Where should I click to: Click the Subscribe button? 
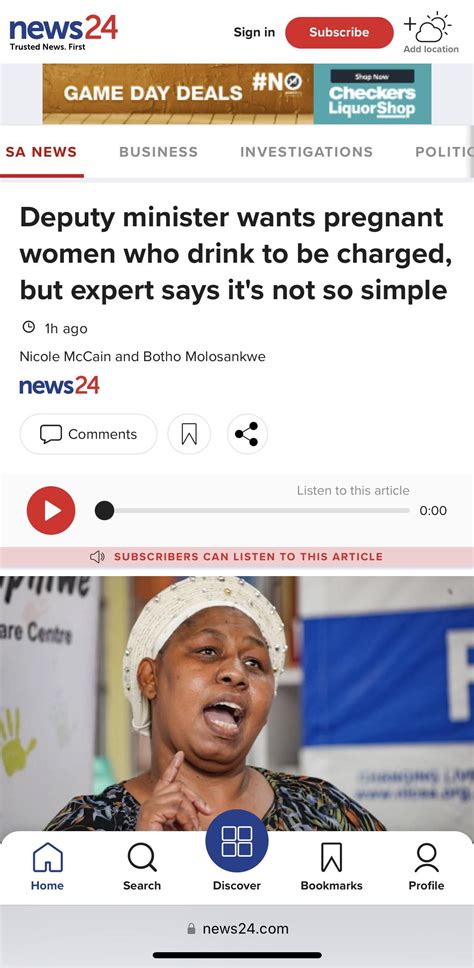pyautogui.click(x=339, y=32)
